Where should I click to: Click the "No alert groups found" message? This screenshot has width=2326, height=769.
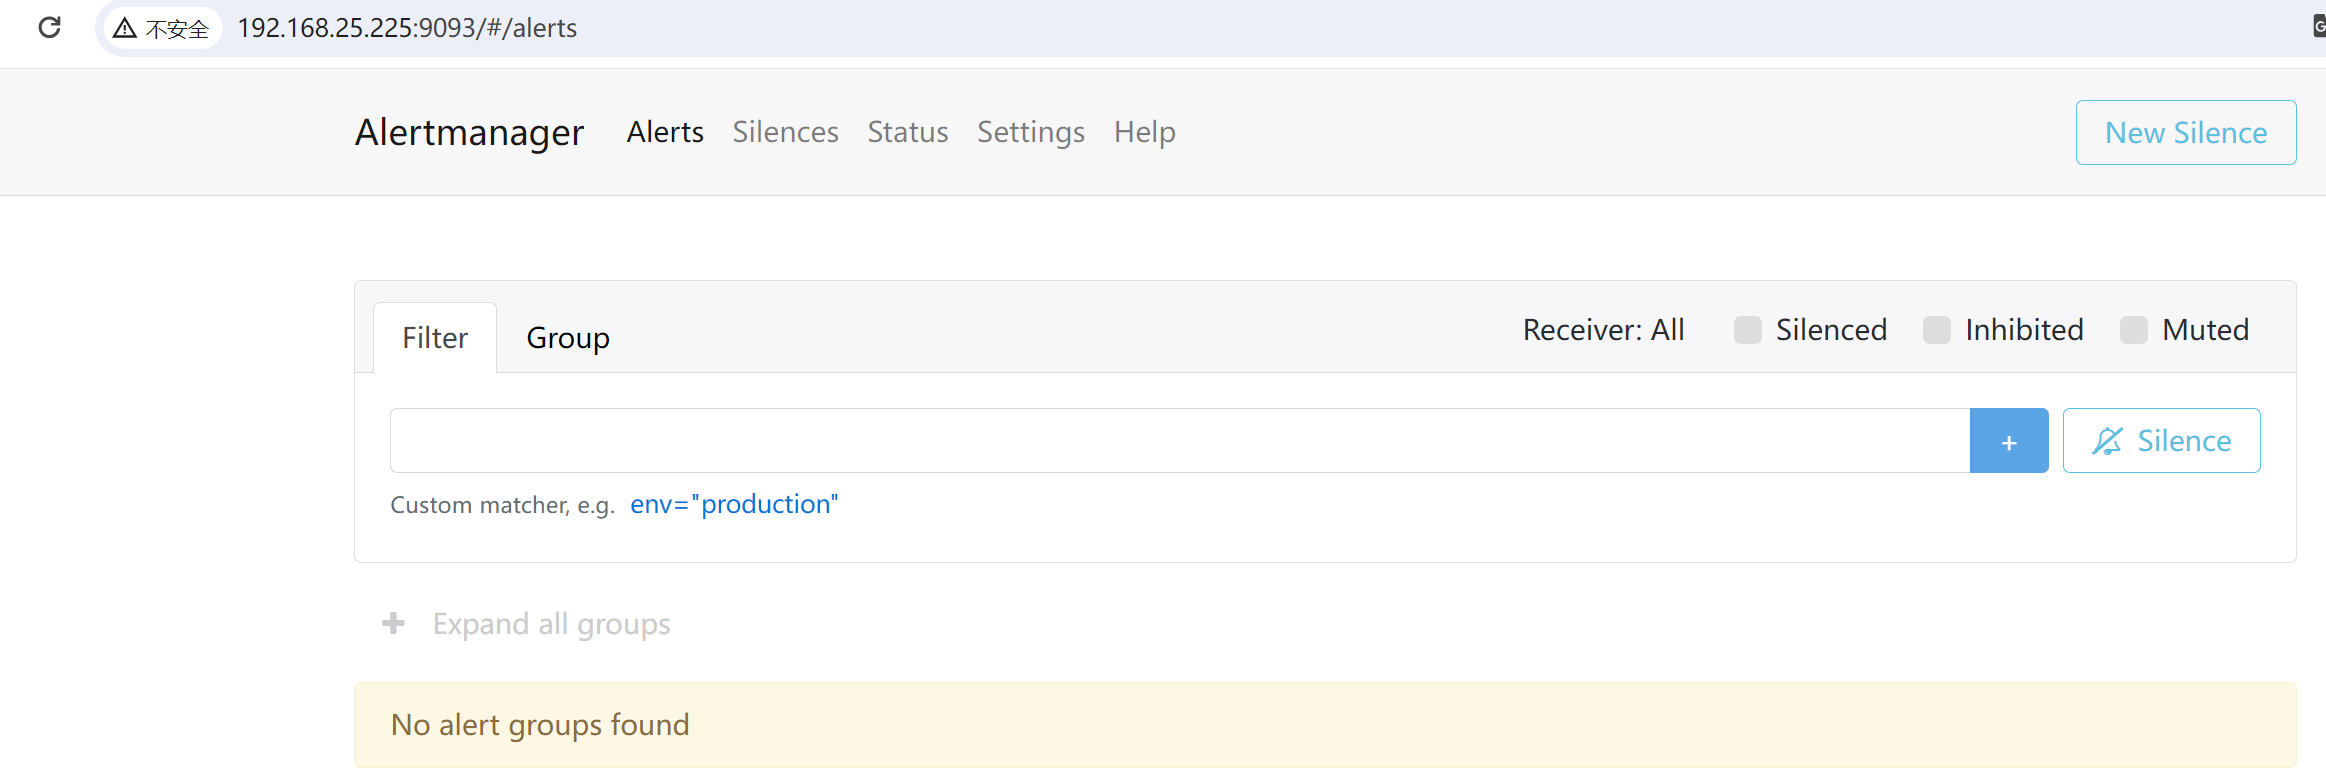coord(540,725)
